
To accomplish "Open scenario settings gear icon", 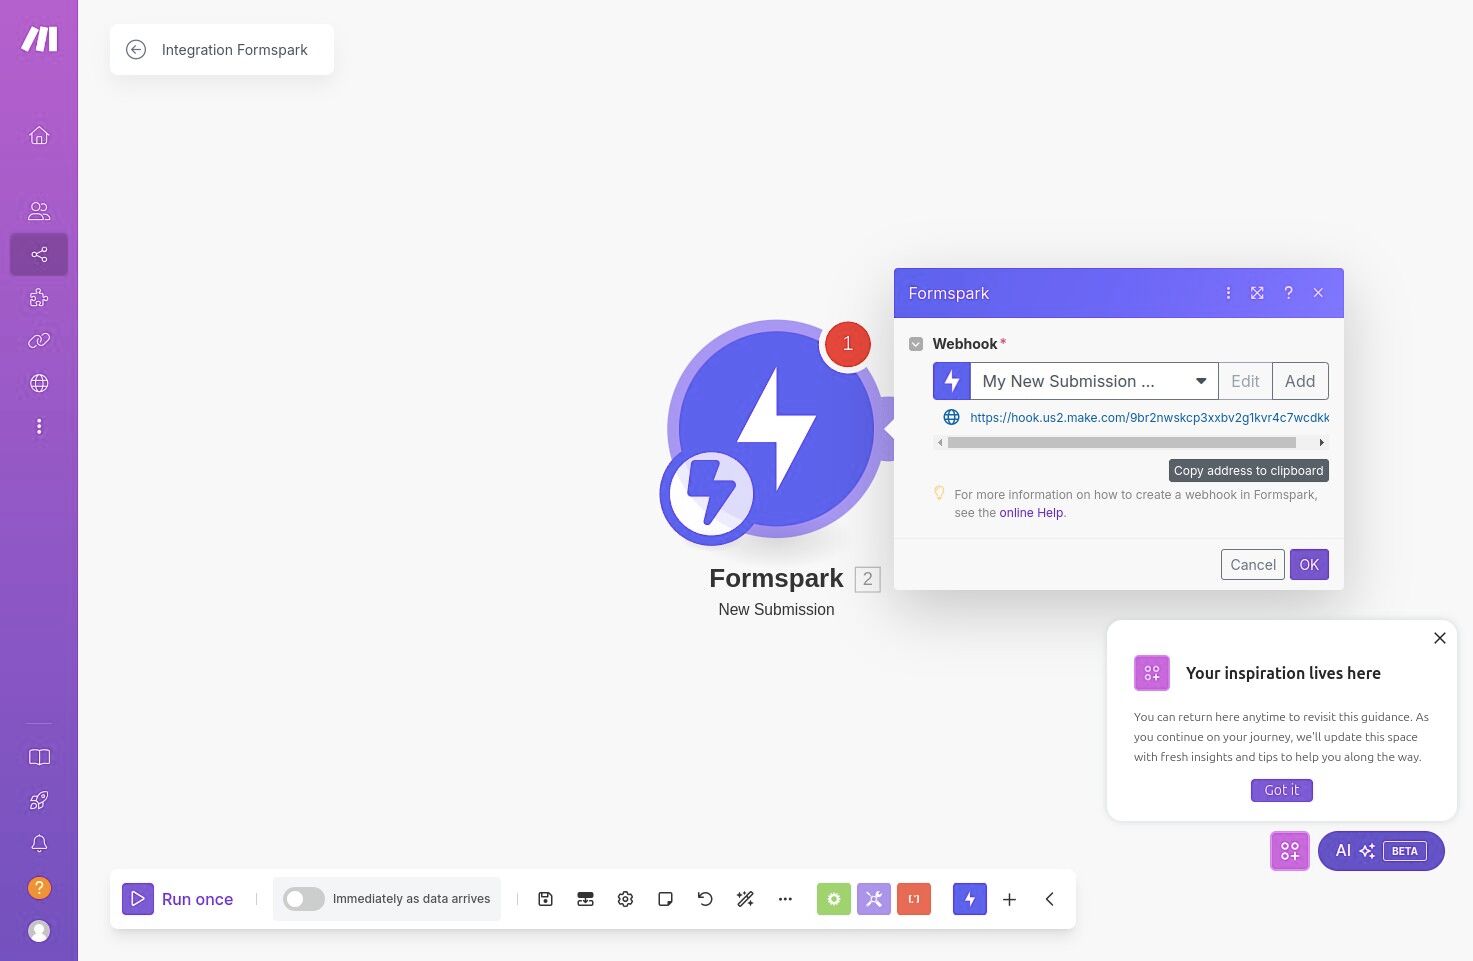I will click(625, 899).
